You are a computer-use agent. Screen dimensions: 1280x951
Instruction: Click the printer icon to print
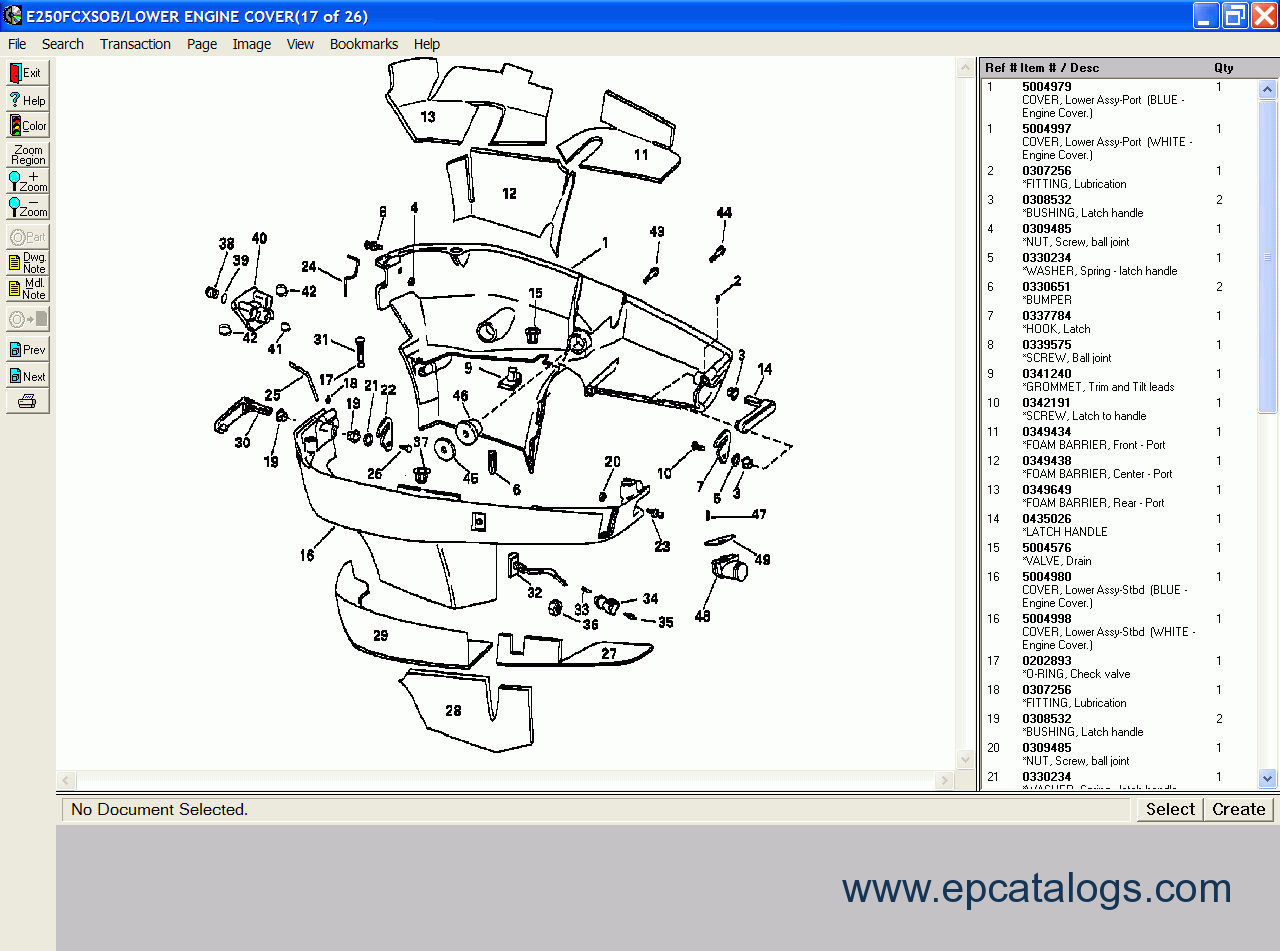point(27,402)
